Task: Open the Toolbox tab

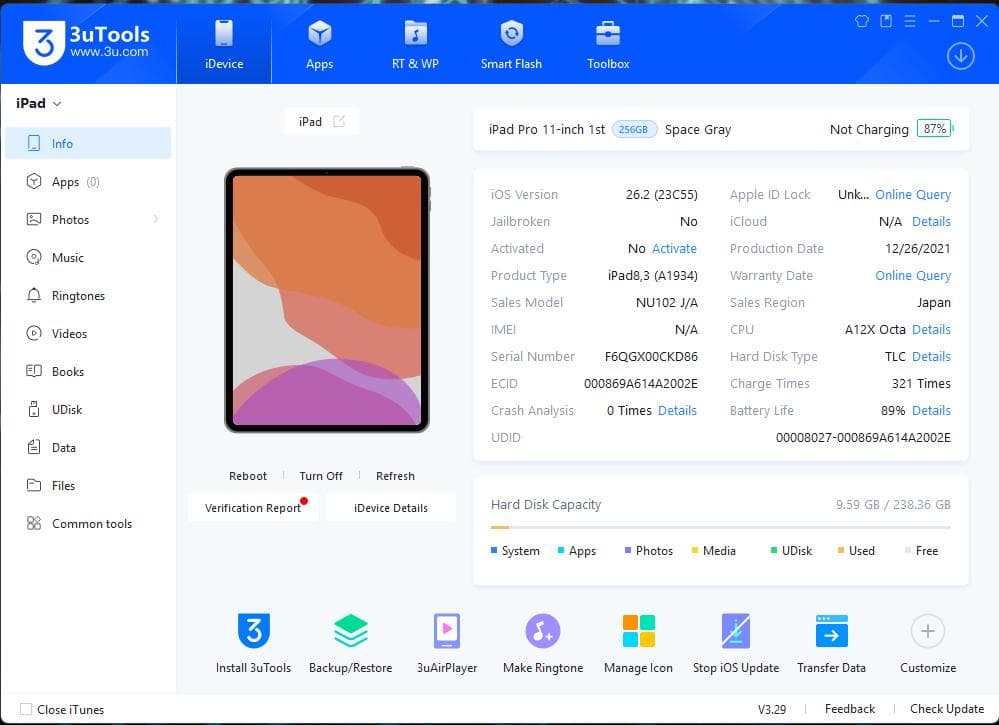Action: click(x=607, y=44)
